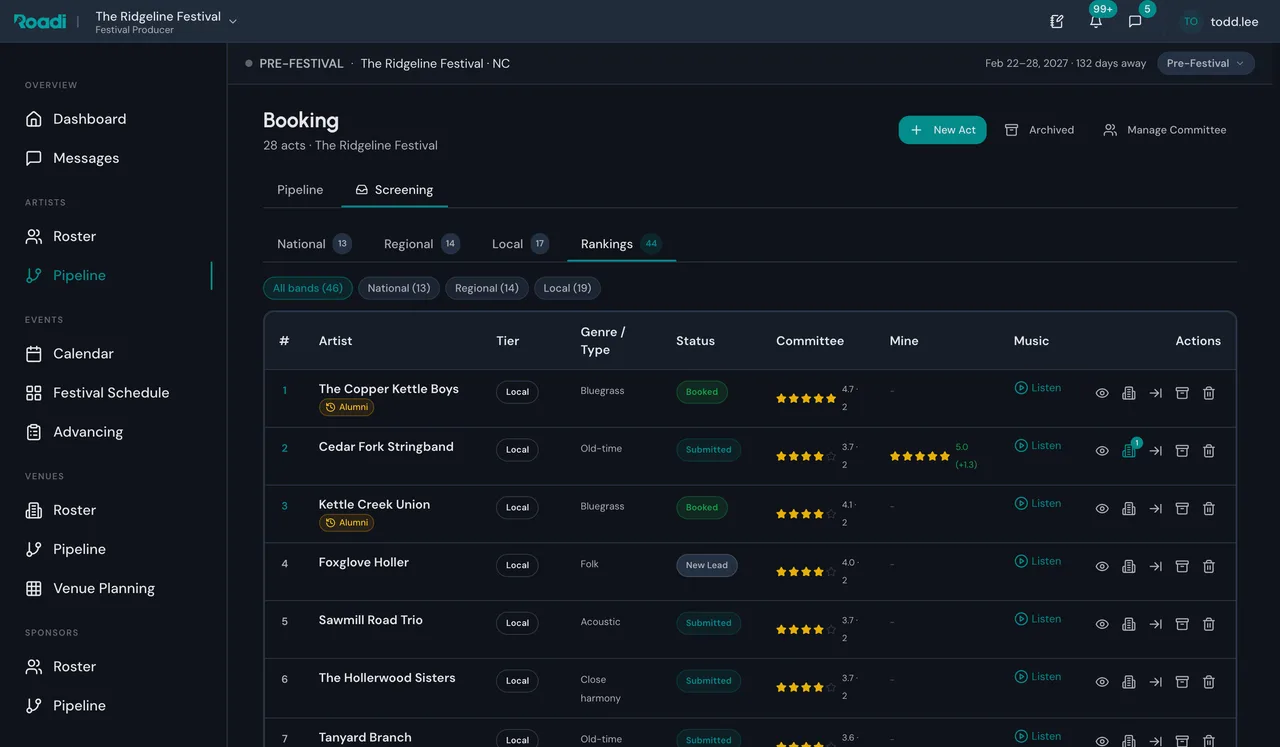Open Cedar Fork Stringband notes icon with badge
The image size is (1280, 747).
pos(1129,451)
